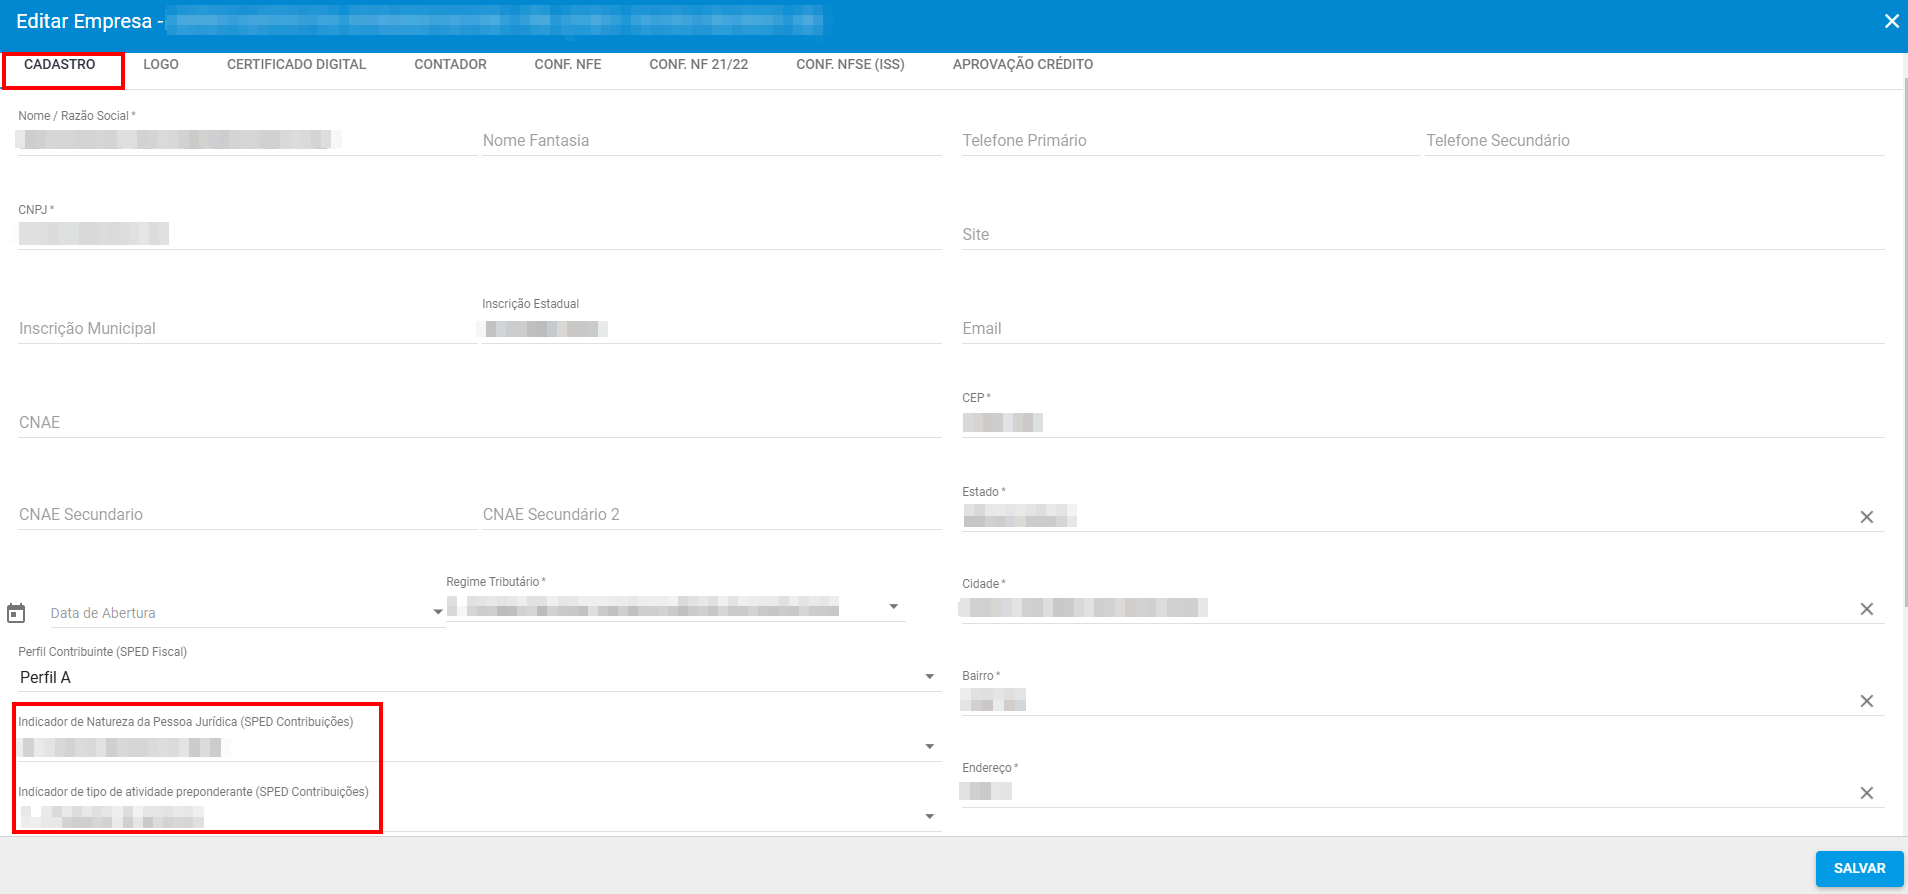
Task: Expand the Data de Abertura dropdown arrow
Action: (x=437, y=612)
